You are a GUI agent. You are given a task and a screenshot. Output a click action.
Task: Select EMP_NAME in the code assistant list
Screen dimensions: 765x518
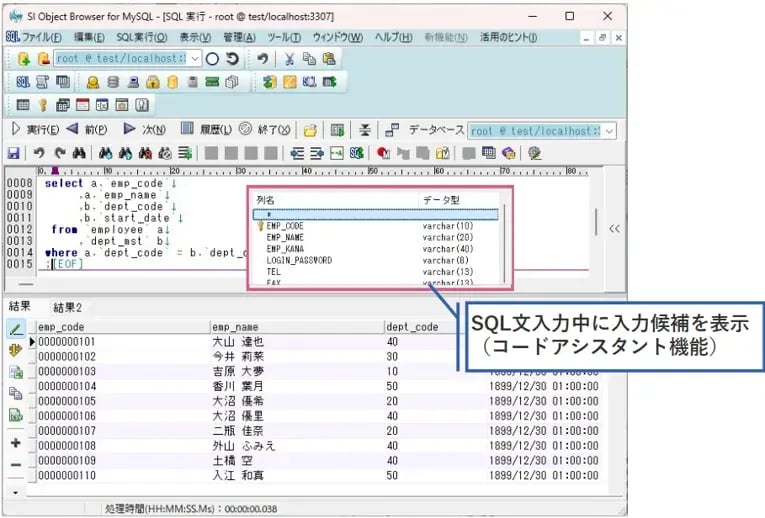285,237
